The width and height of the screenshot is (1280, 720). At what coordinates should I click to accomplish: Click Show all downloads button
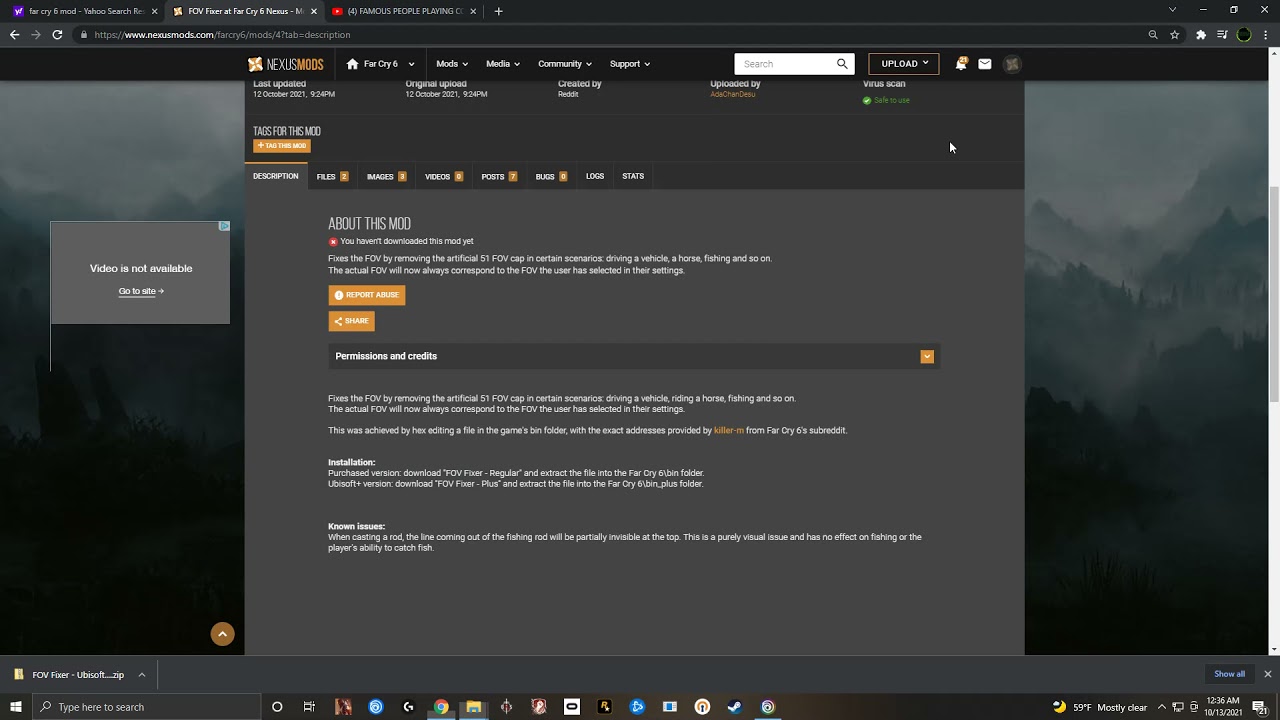click(1229, 674)
